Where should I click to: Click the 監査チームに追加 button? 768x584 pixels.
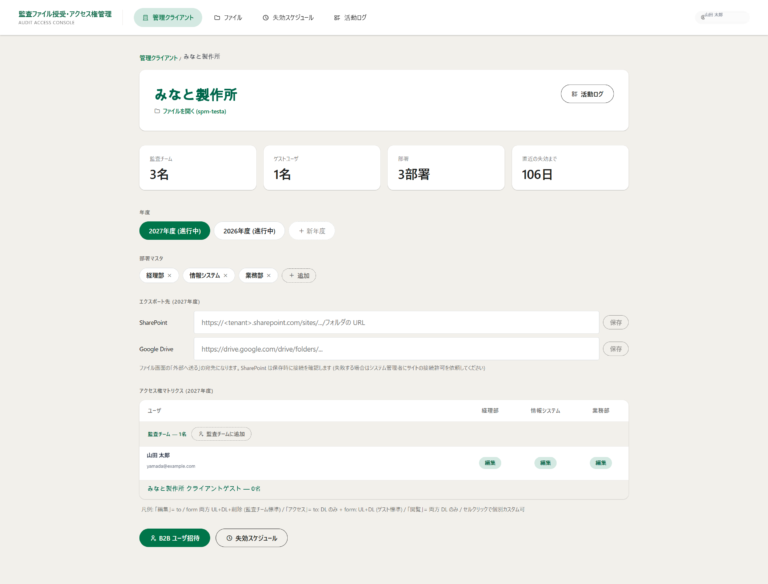tap(221, 434)
